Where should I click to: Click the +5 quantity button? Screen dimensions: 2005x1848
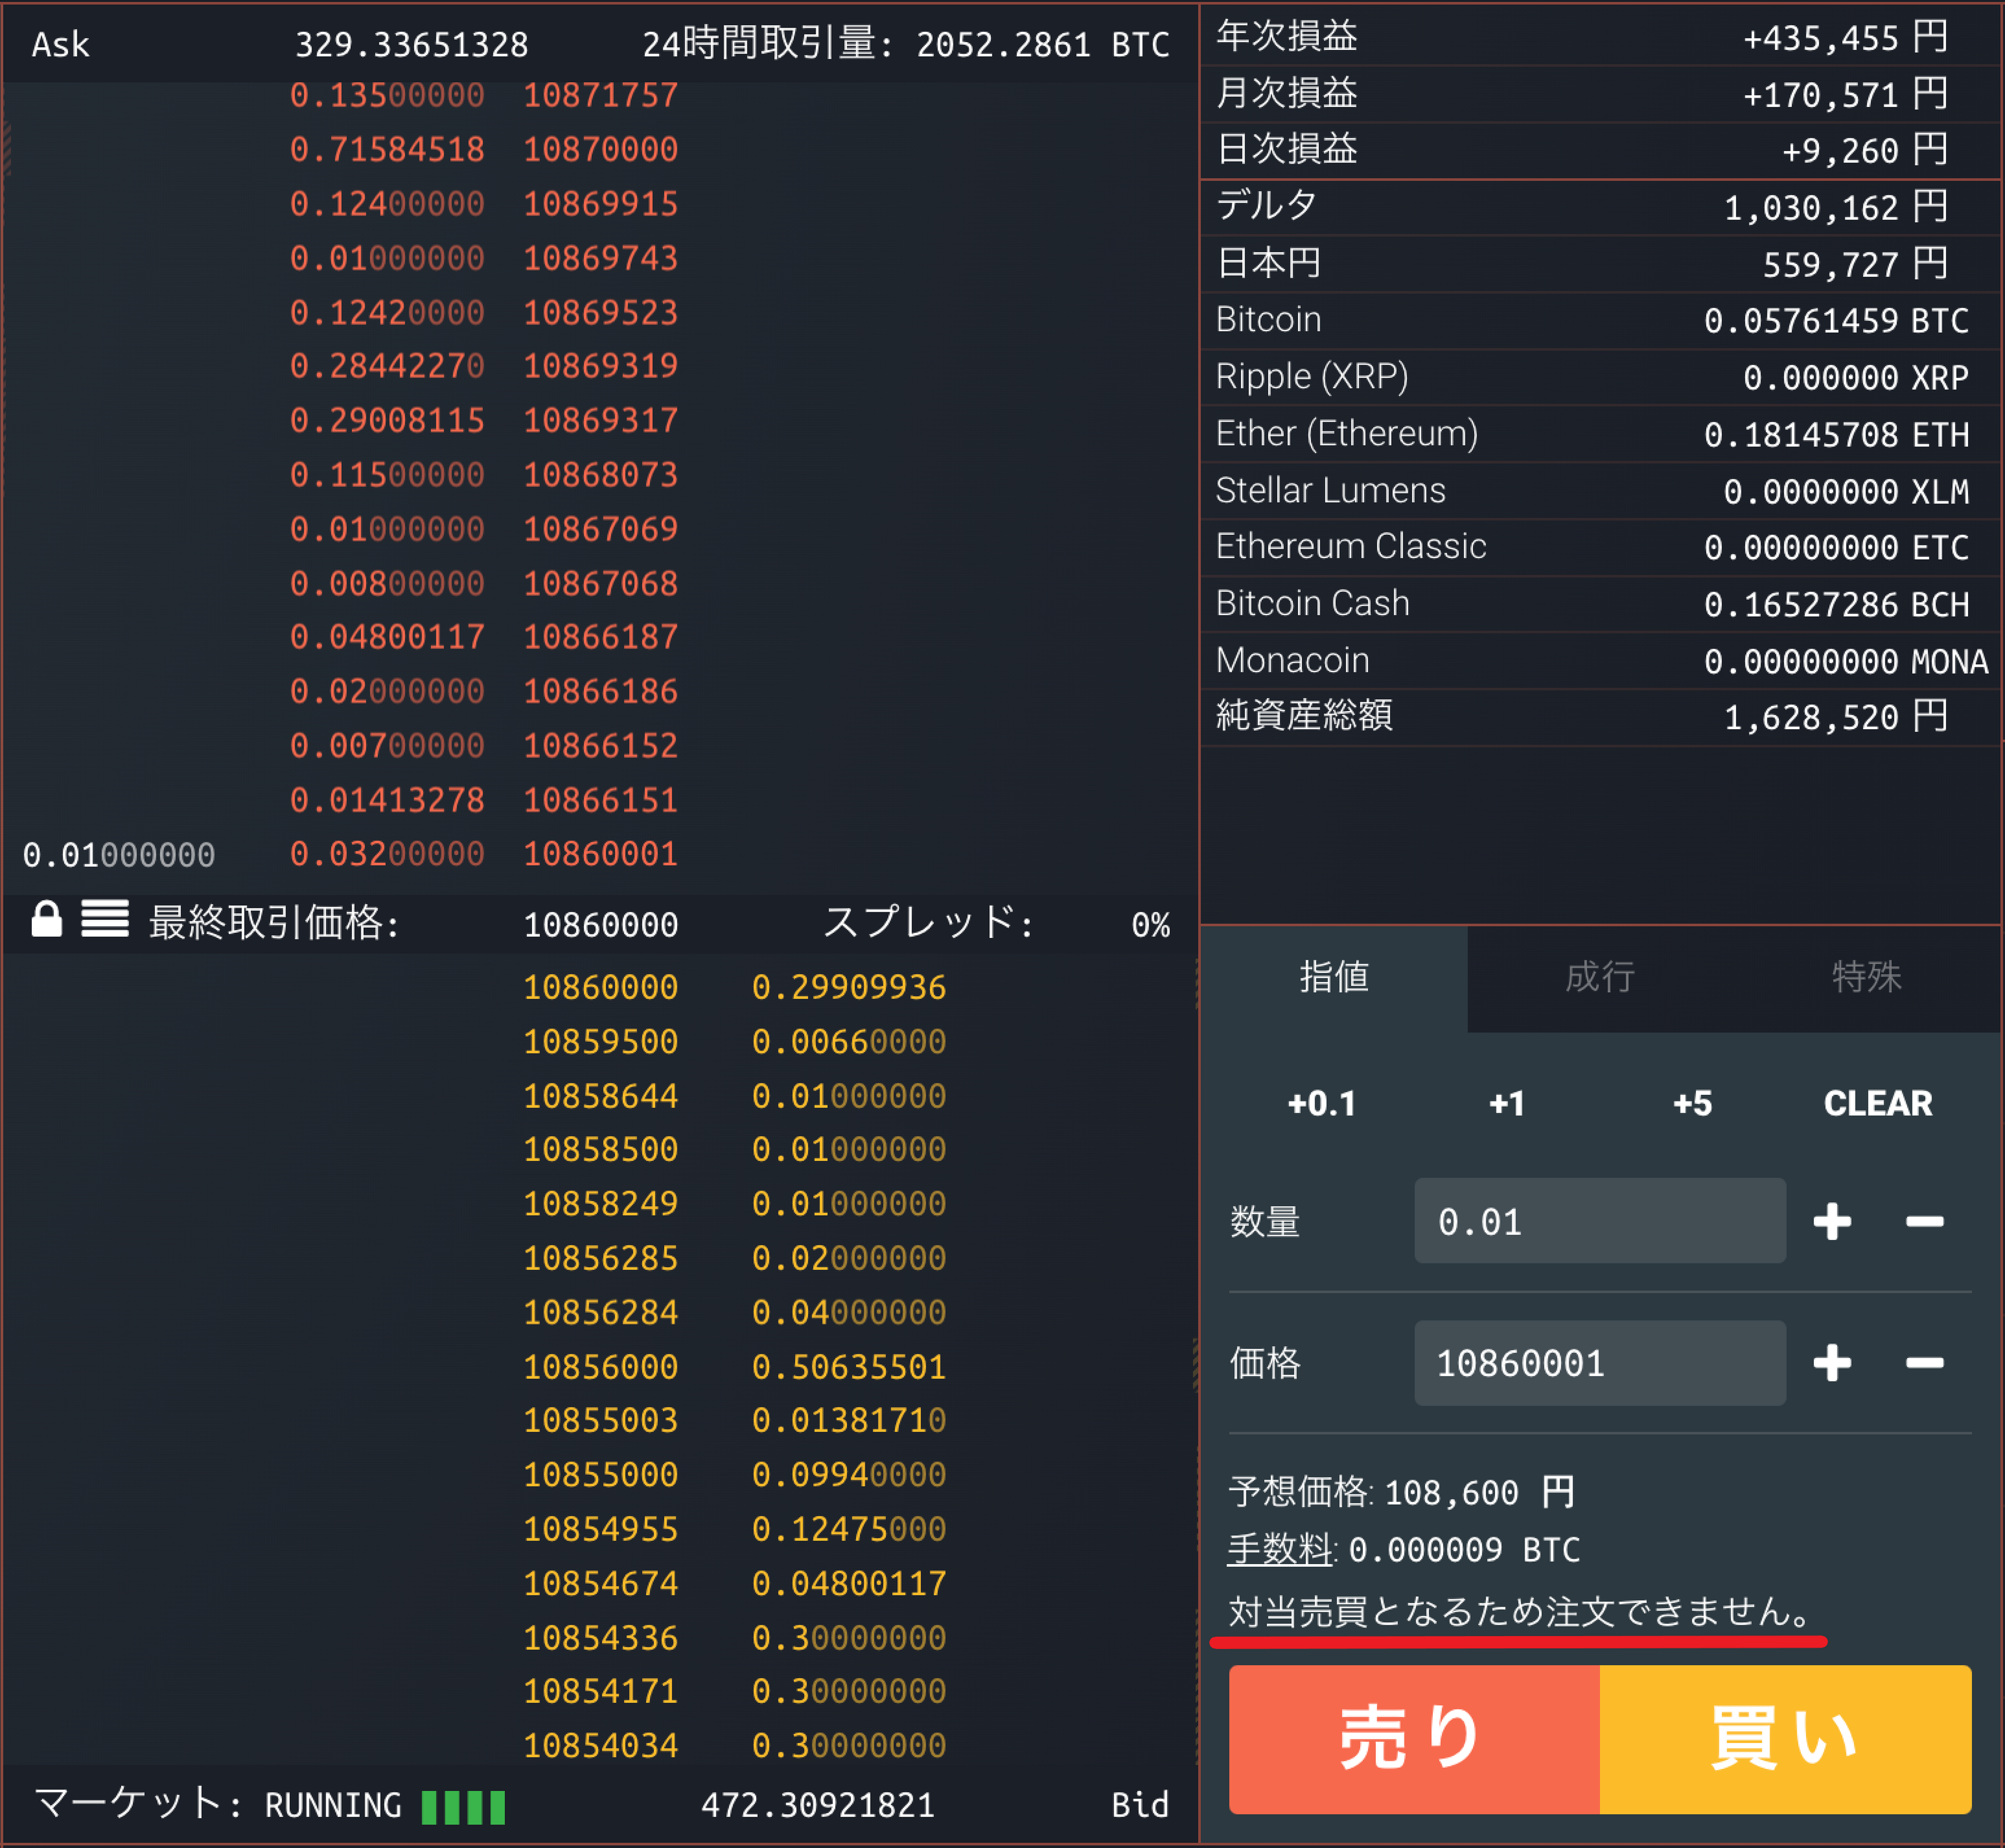pyautogui.click(x=1692, y=1103)
